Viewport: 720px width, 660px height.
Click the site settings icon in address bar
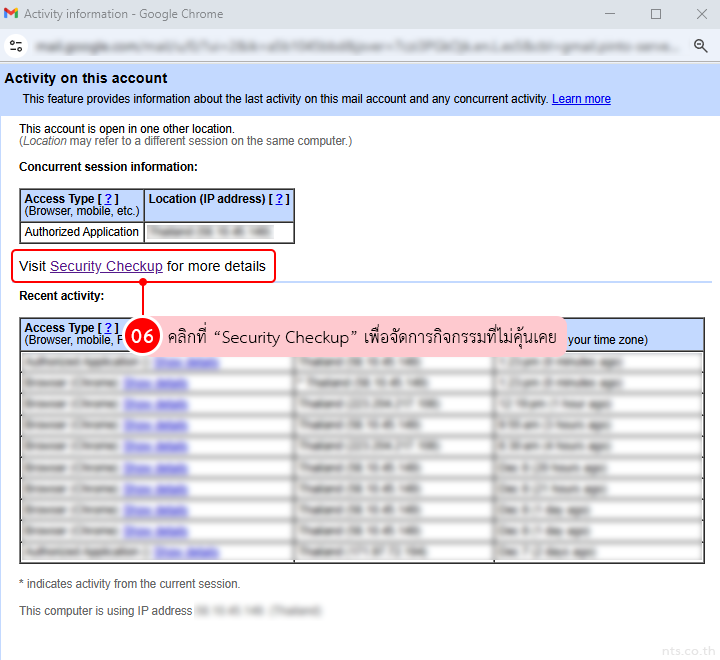click(x=16, y=46)
